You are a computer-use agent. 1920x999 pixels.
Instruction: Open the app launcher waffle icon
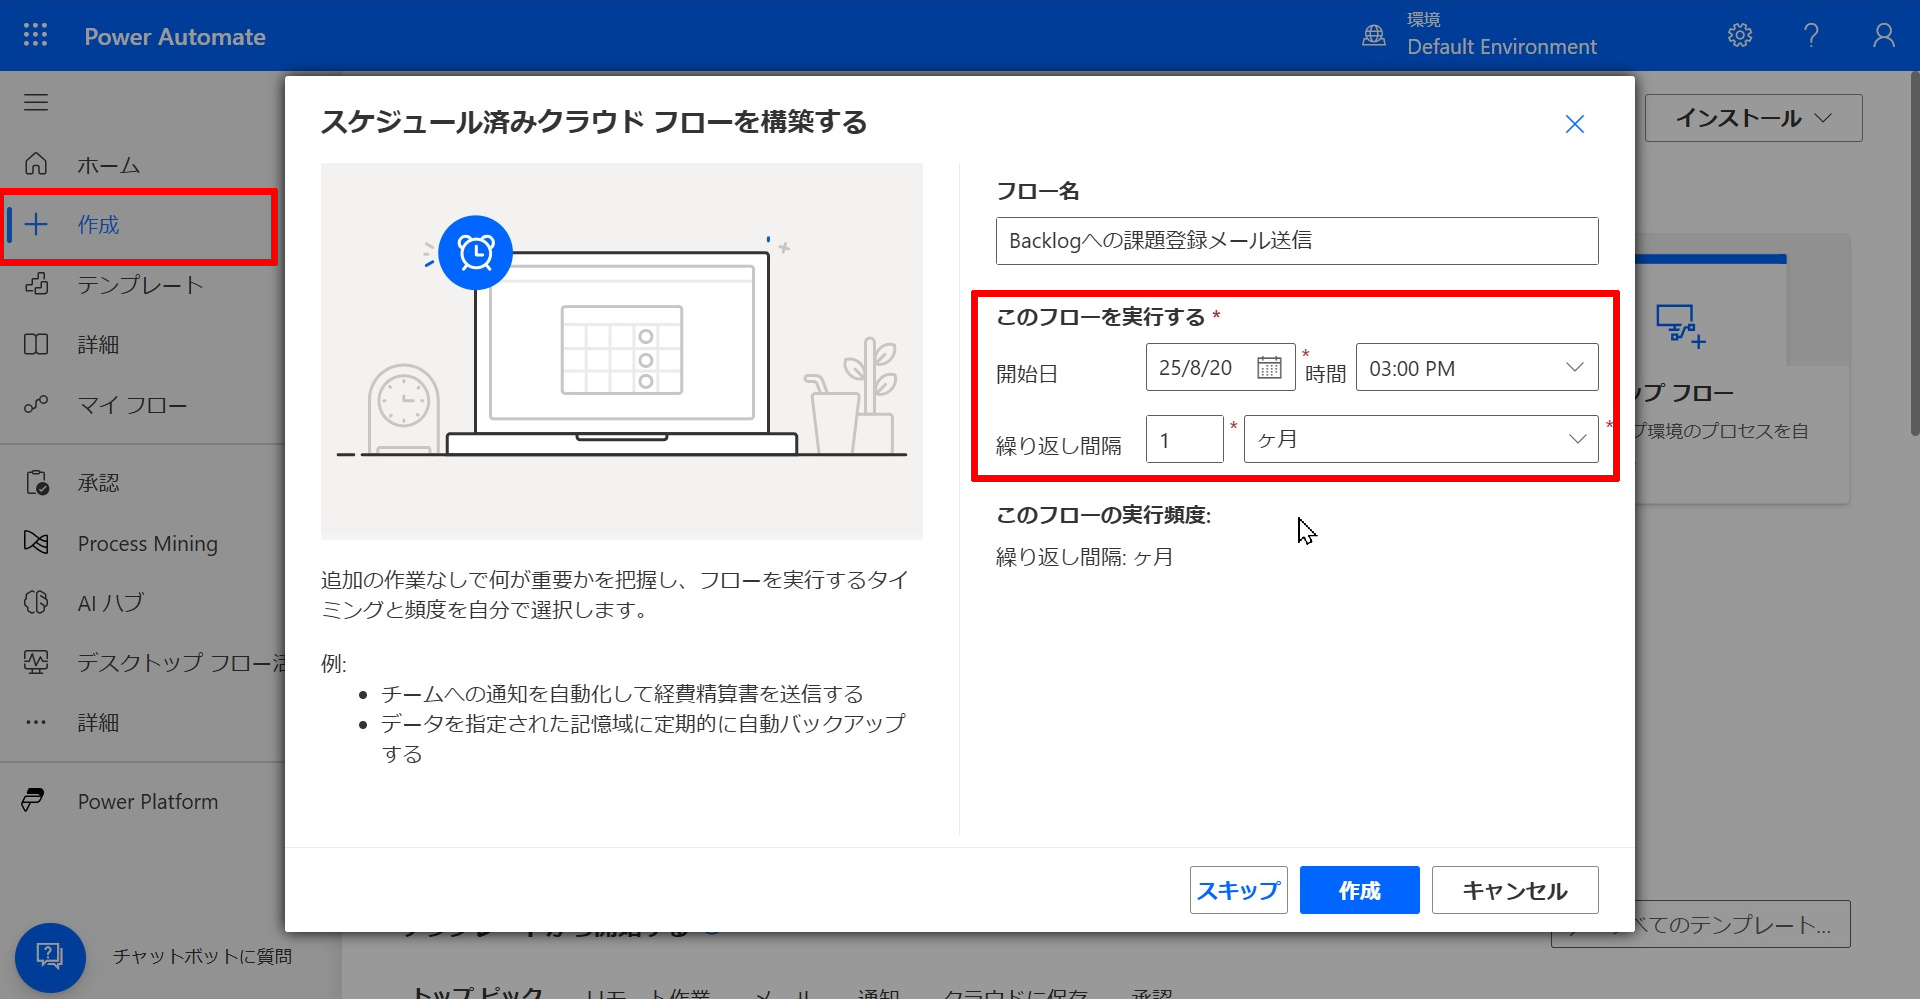[x=36, y=35]
